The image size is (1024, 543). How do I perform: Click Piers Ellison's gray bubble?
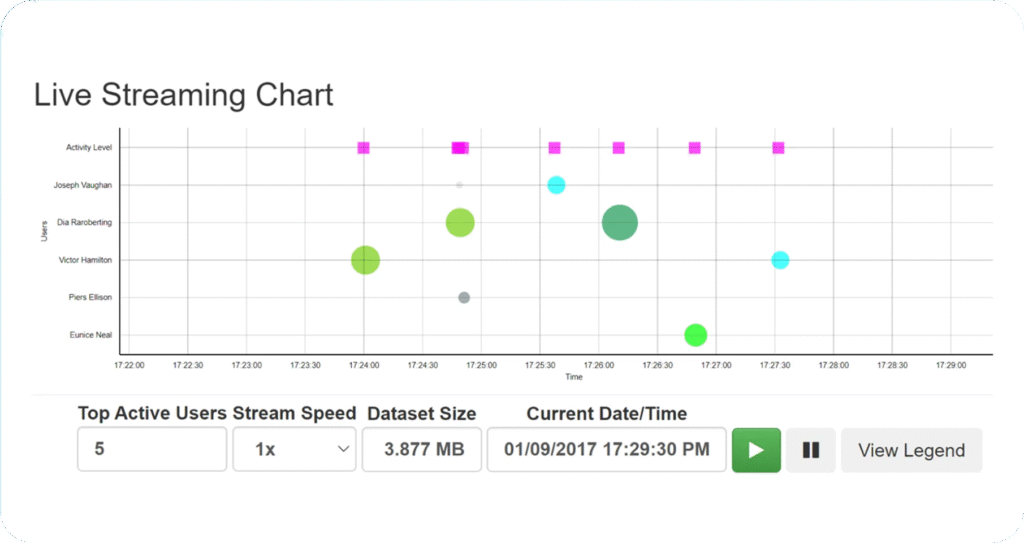(x=464, y=297)
